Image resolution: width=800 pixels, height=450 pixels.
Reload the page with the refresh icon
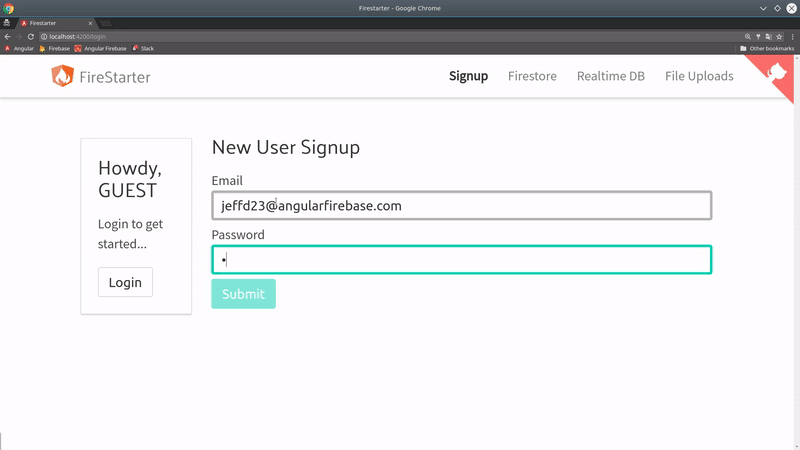[x=31, y=36]
